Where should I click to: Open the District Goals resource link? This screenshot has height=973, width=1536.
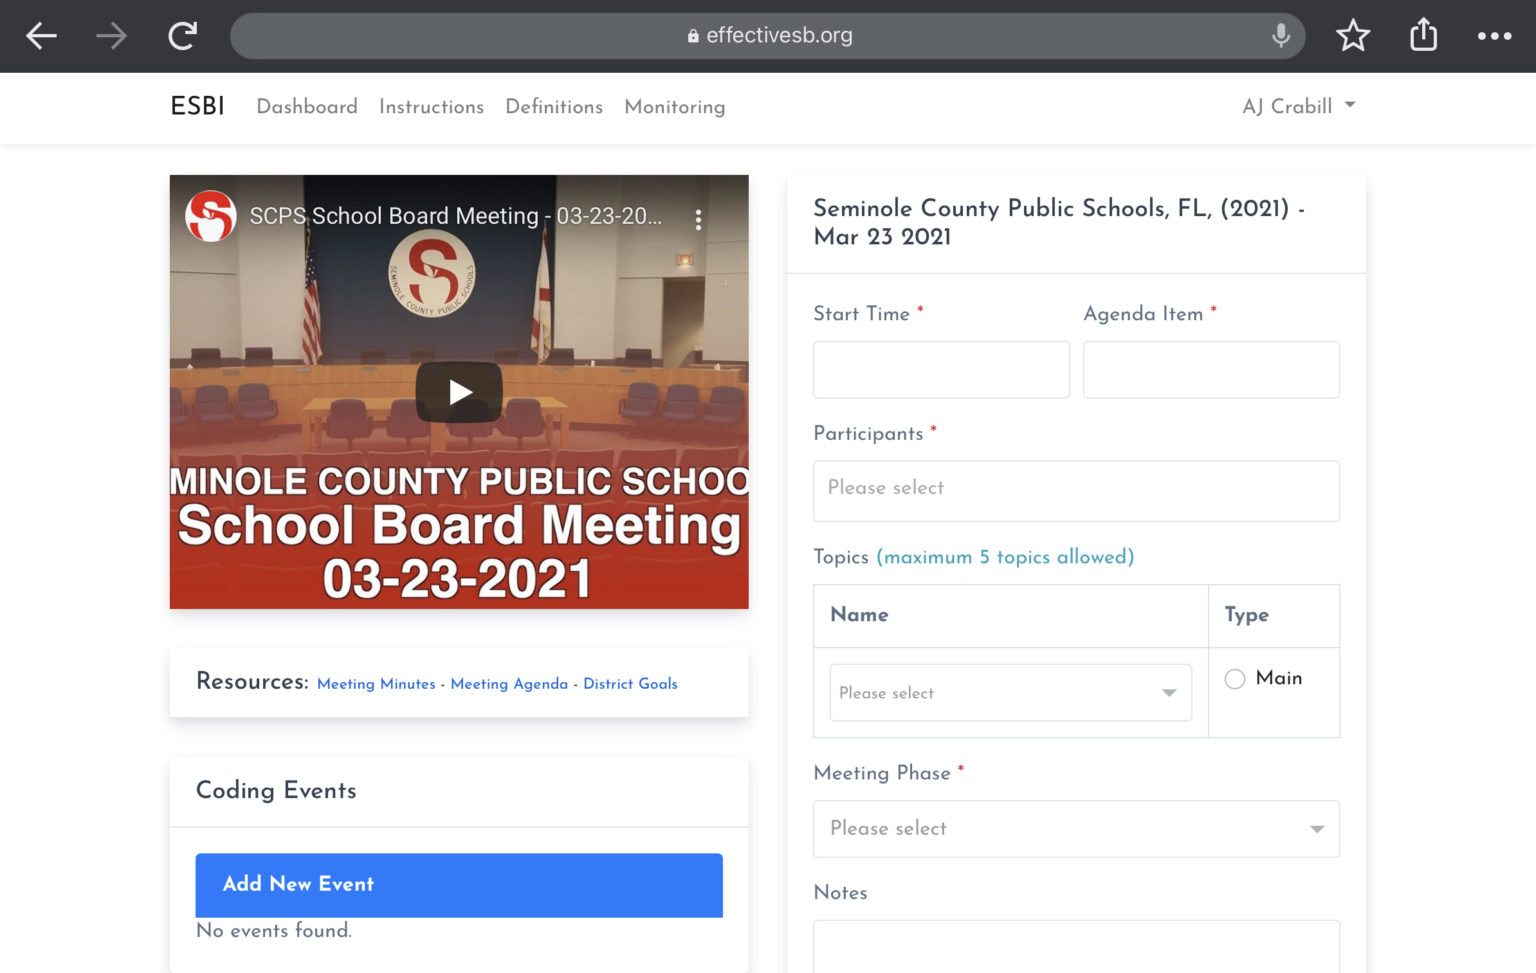[x=630, y=684]
